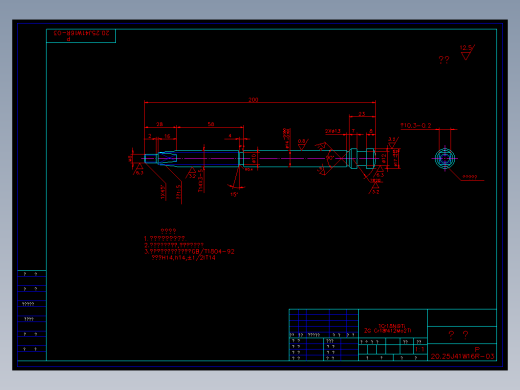Click the purple centerline of the shaft

(x=260, y=159)
